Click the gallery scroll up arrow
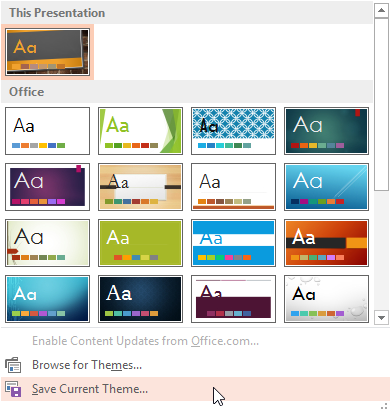The height and width of the screenshot is (412, 390). [381, 11]
